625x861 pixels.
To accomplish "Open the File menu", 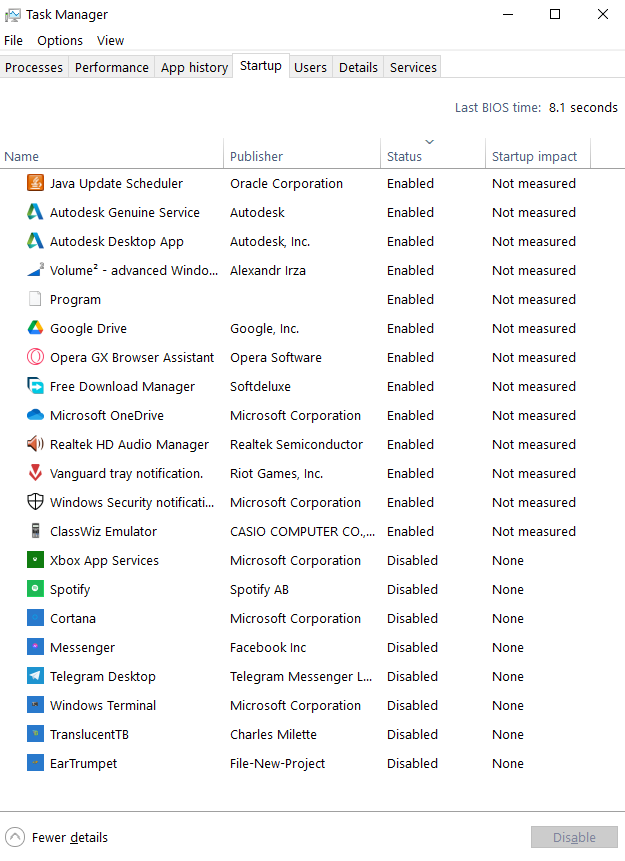I will [13, 41].
